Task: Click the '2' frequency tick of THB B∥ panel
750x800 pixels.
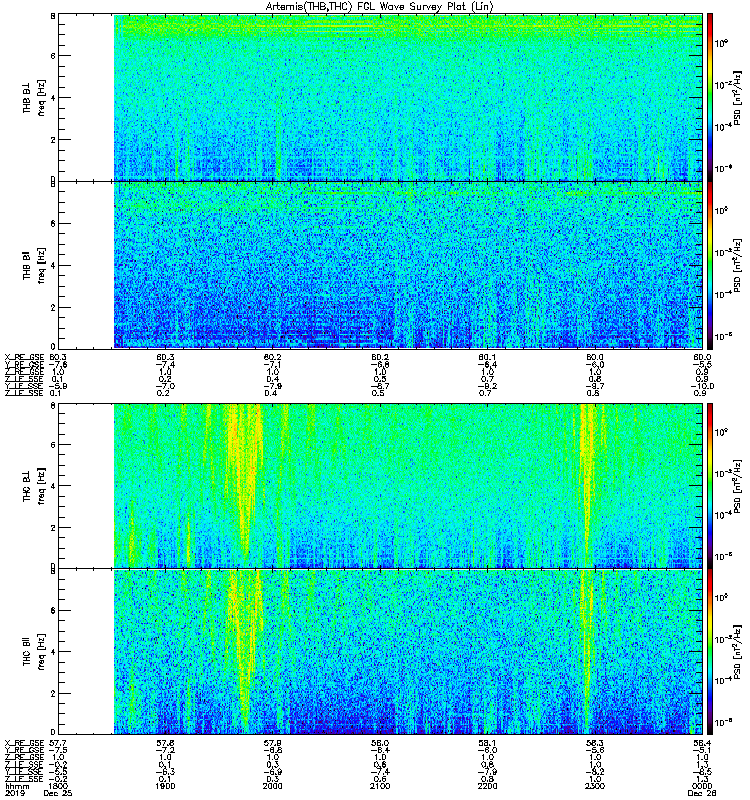Action: point(53,307)
